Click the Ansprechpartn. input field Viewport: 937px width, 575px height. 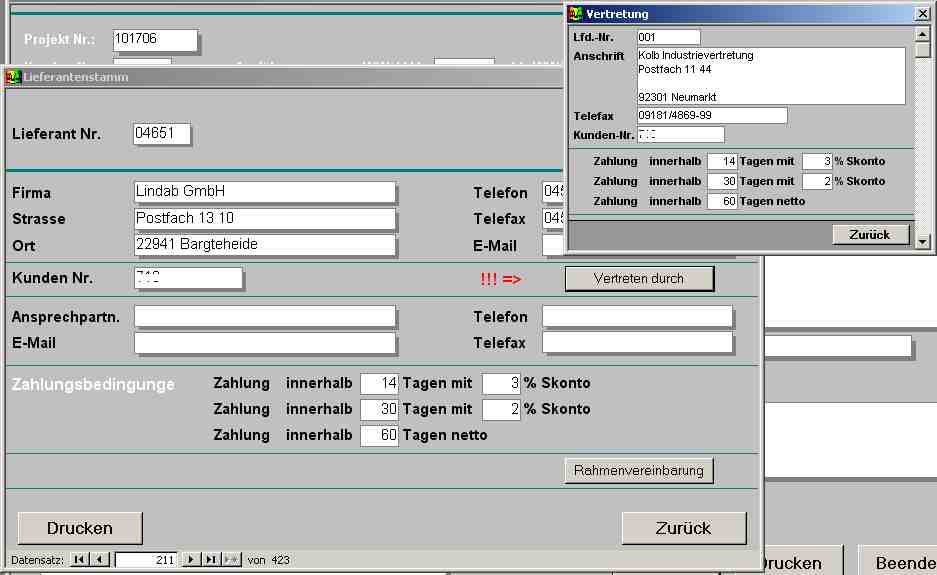coord(265,317)
